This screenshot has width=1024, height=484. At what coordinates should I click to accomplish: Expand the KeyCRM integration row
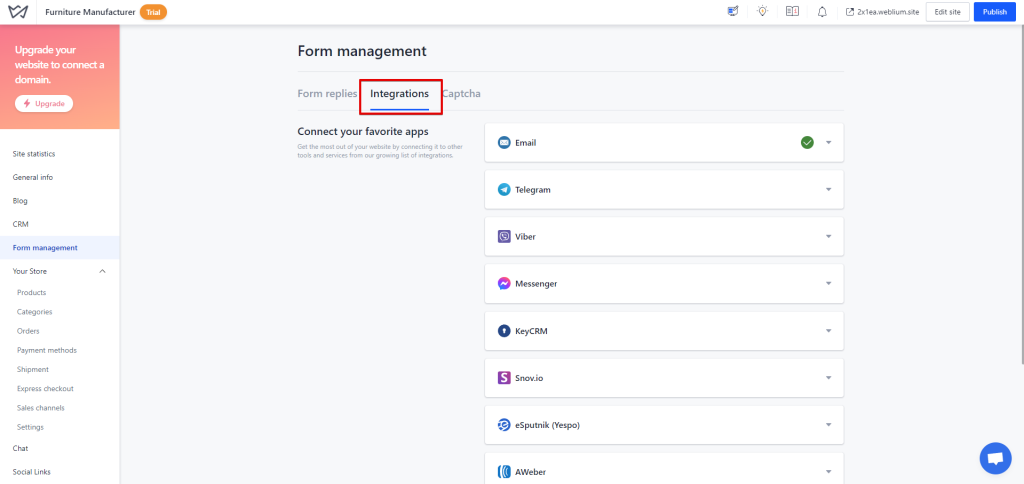828,330
